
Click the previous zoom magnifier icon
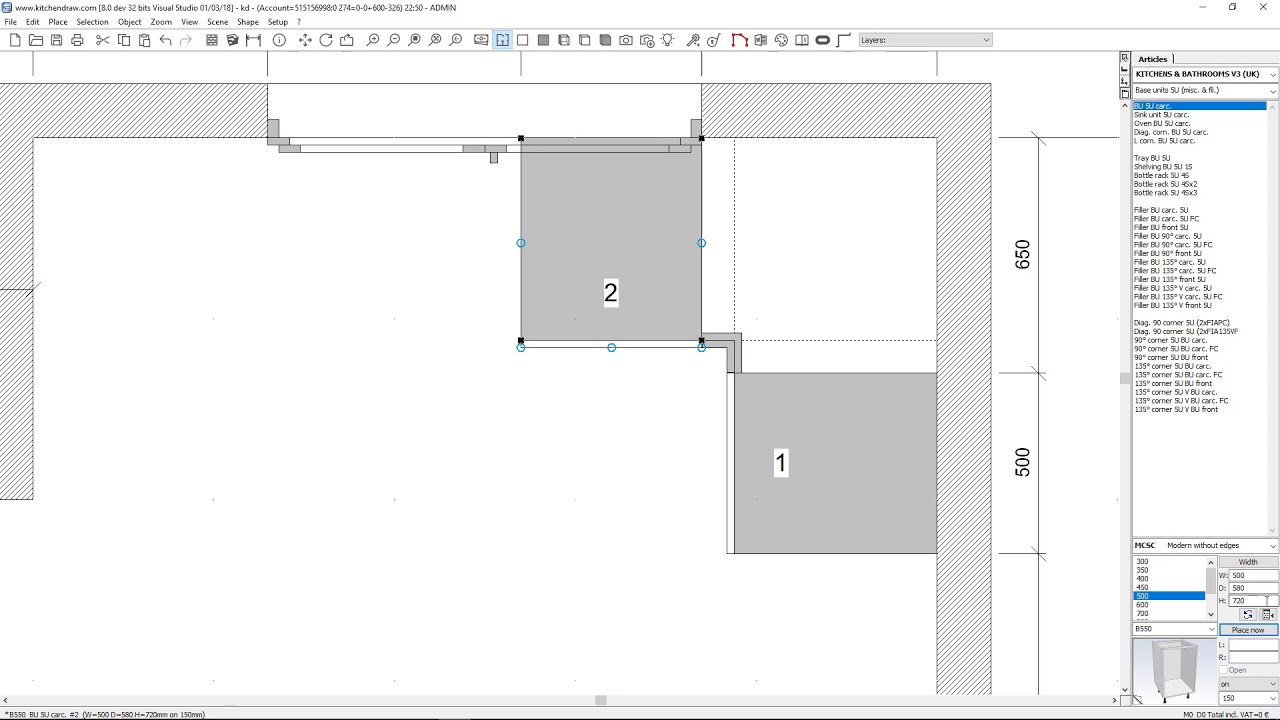456,40
